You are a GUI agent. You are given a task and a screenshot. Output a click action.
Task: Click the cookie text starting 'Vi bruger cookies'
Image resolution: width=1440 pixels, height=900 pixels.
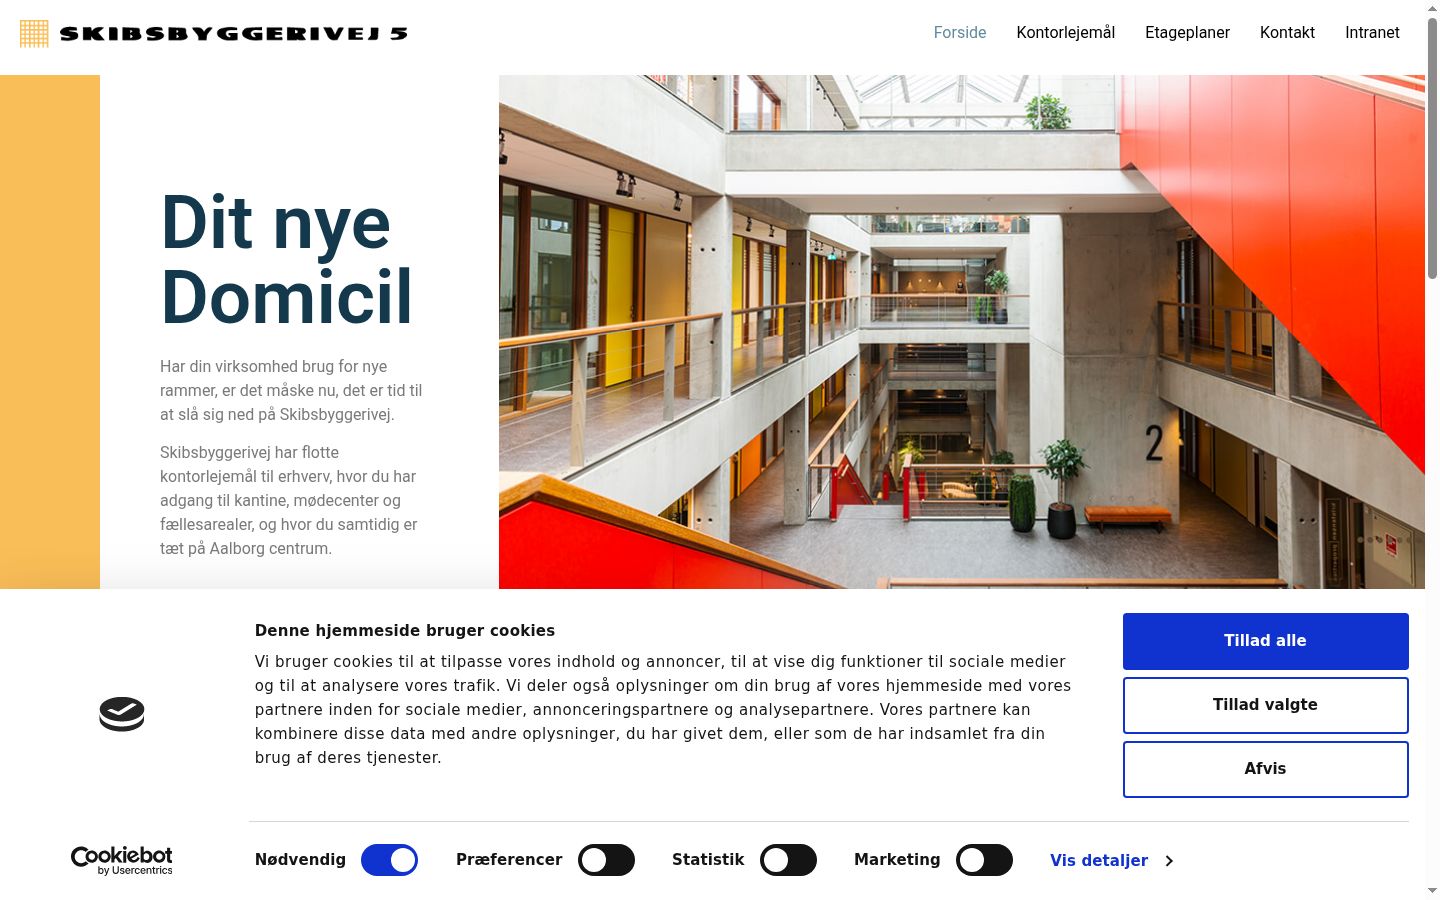tap(663, 710)
